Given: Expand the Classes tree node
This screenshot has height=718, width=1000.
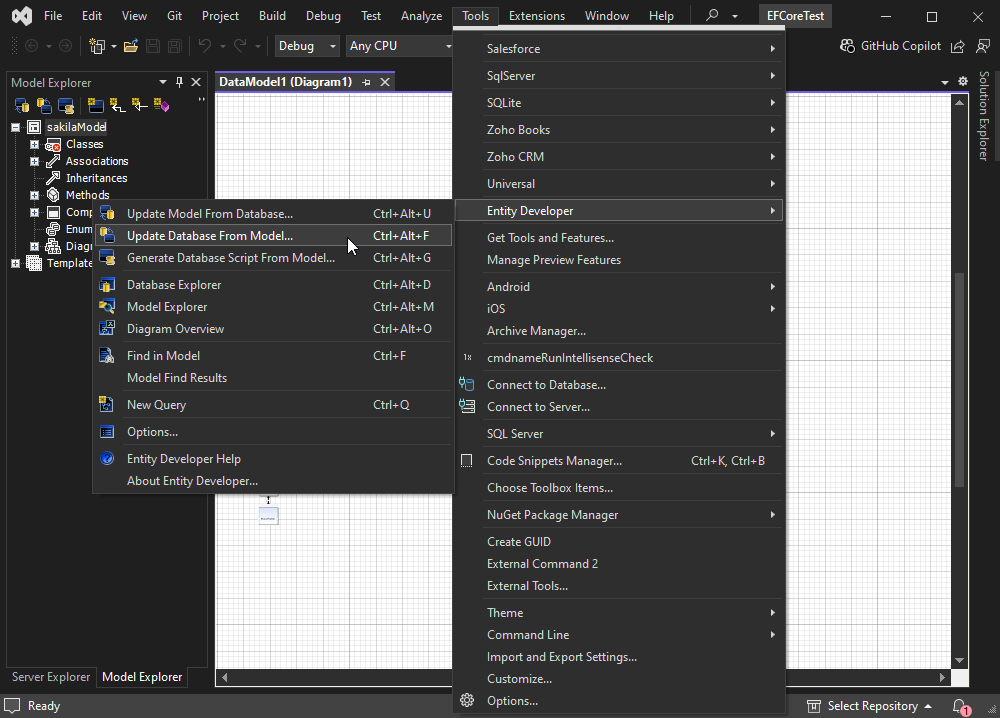Looking at the screenshot, I should 34,144.
